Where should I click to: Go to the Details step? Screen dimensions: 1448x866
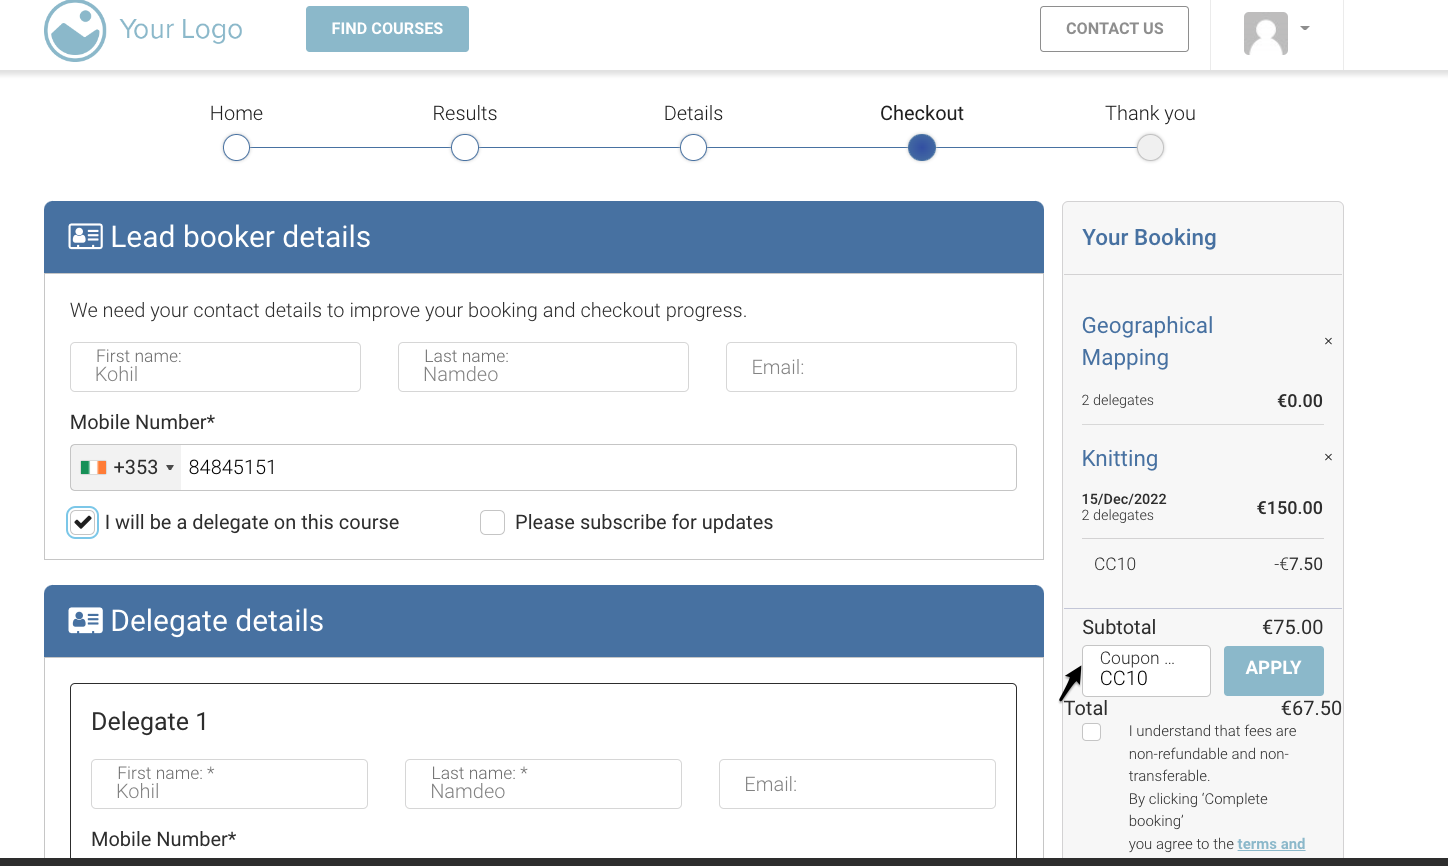(693, 148)
